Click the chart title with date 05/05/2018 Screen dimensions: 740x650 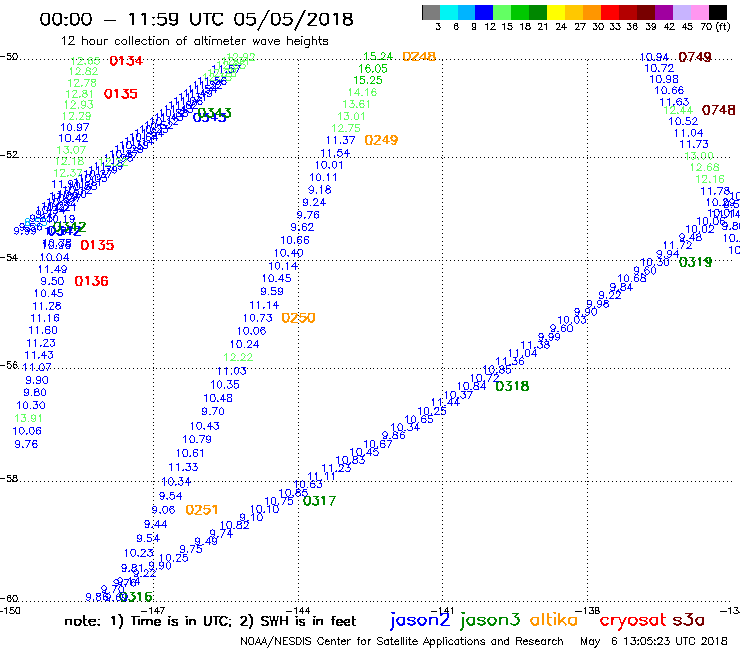click(196, 19)
